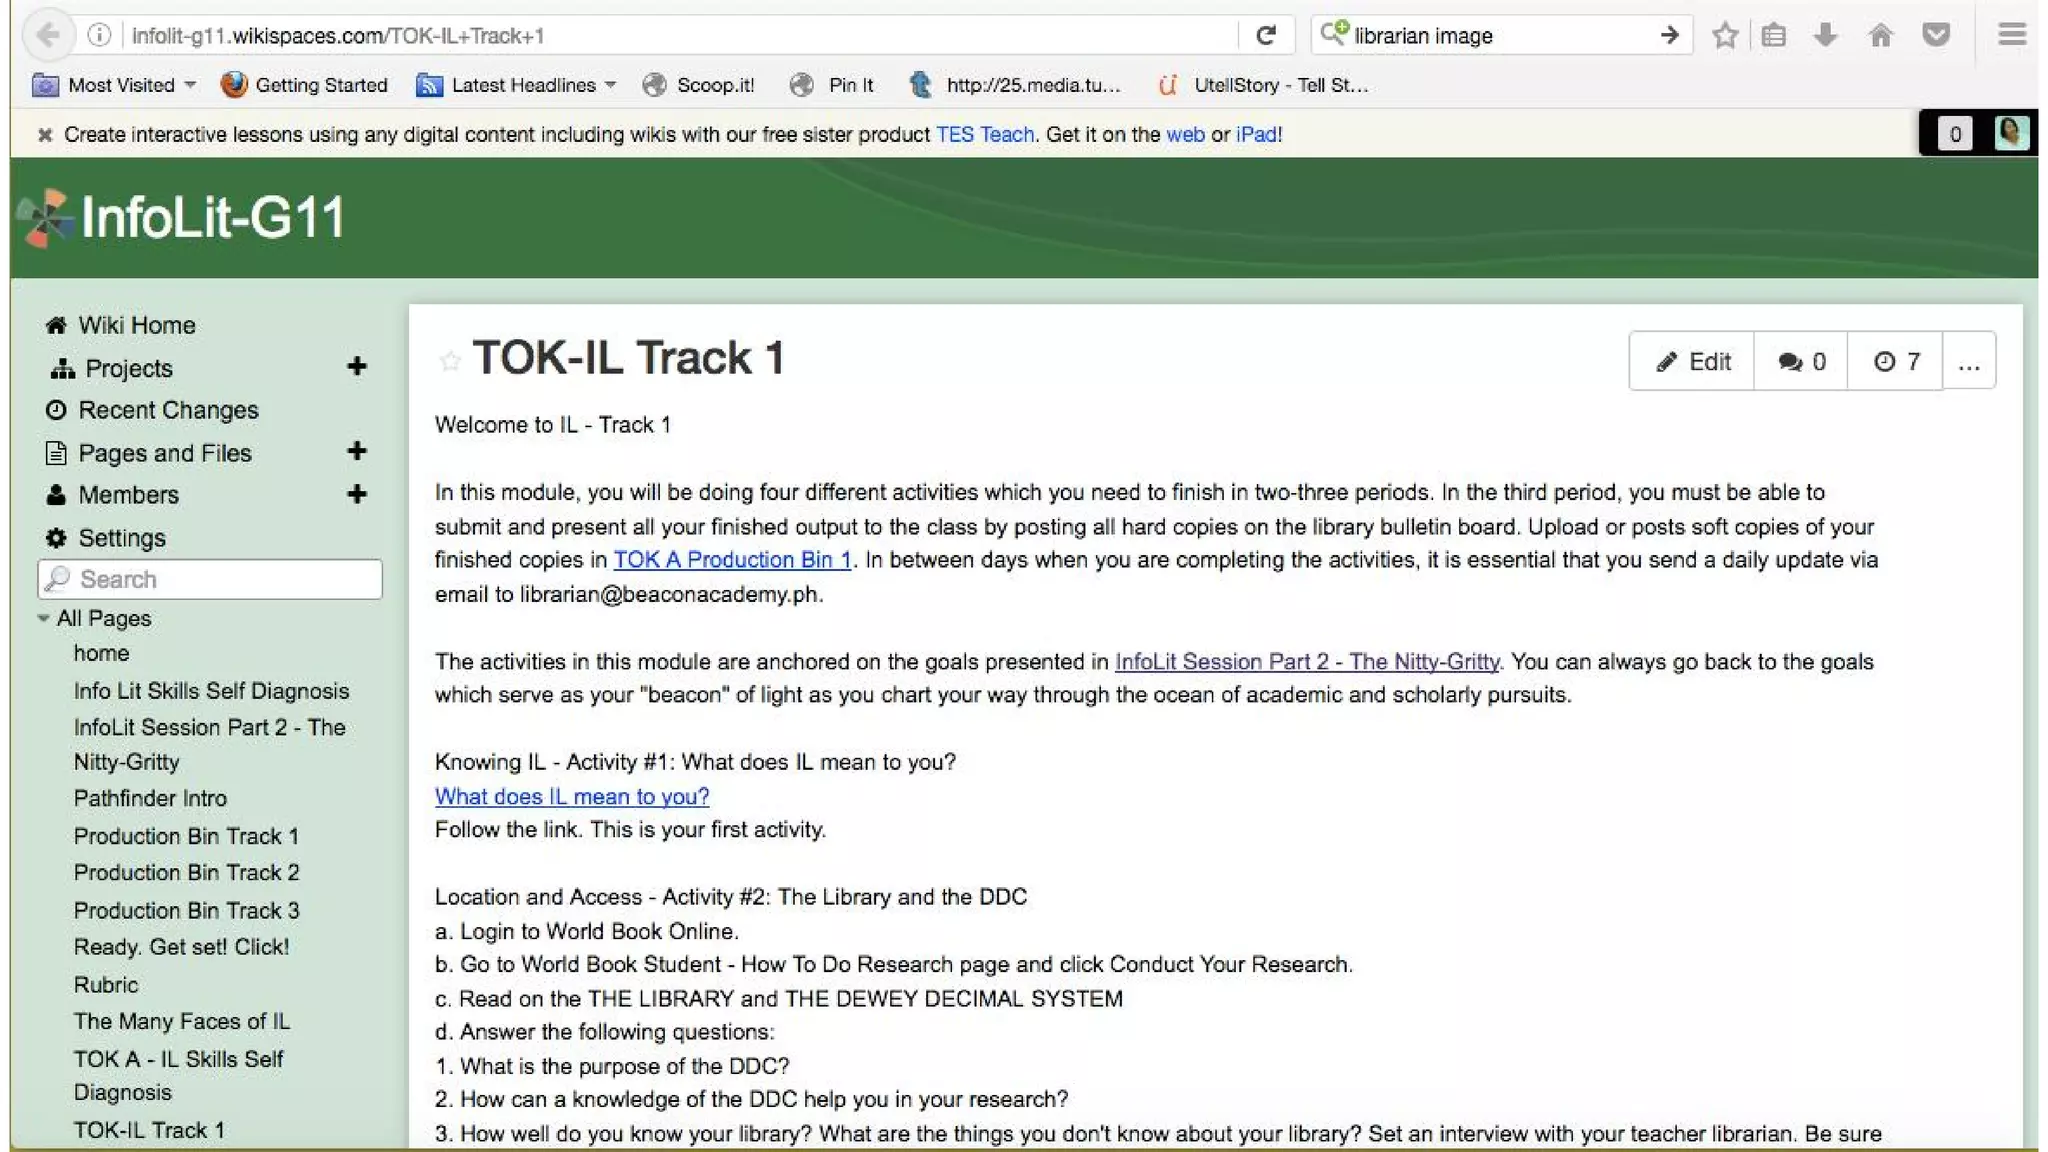This screenshot has width=2048, height=1152.
Task: Follow the TOK A Production Bin 1 link
Action: [732, 560]
